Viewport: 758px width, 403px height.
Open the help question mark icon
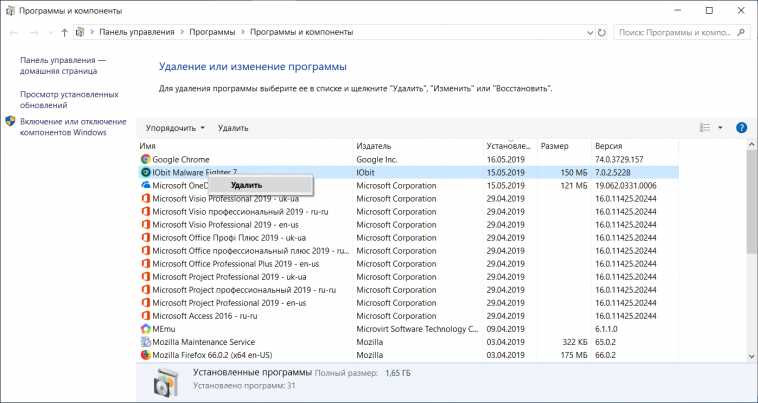point(741,128)
